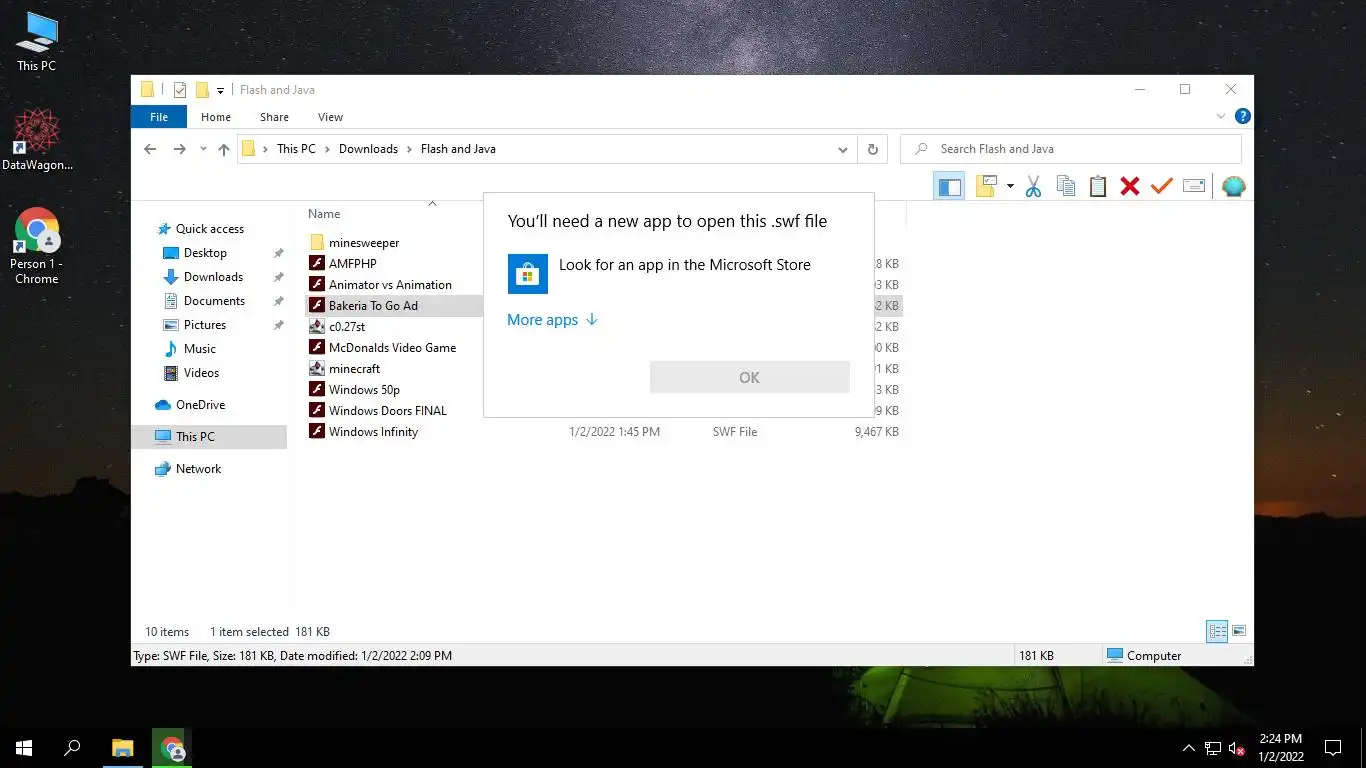
Task: Switch to the Share ribbon tab
Action: coord(274,117)
